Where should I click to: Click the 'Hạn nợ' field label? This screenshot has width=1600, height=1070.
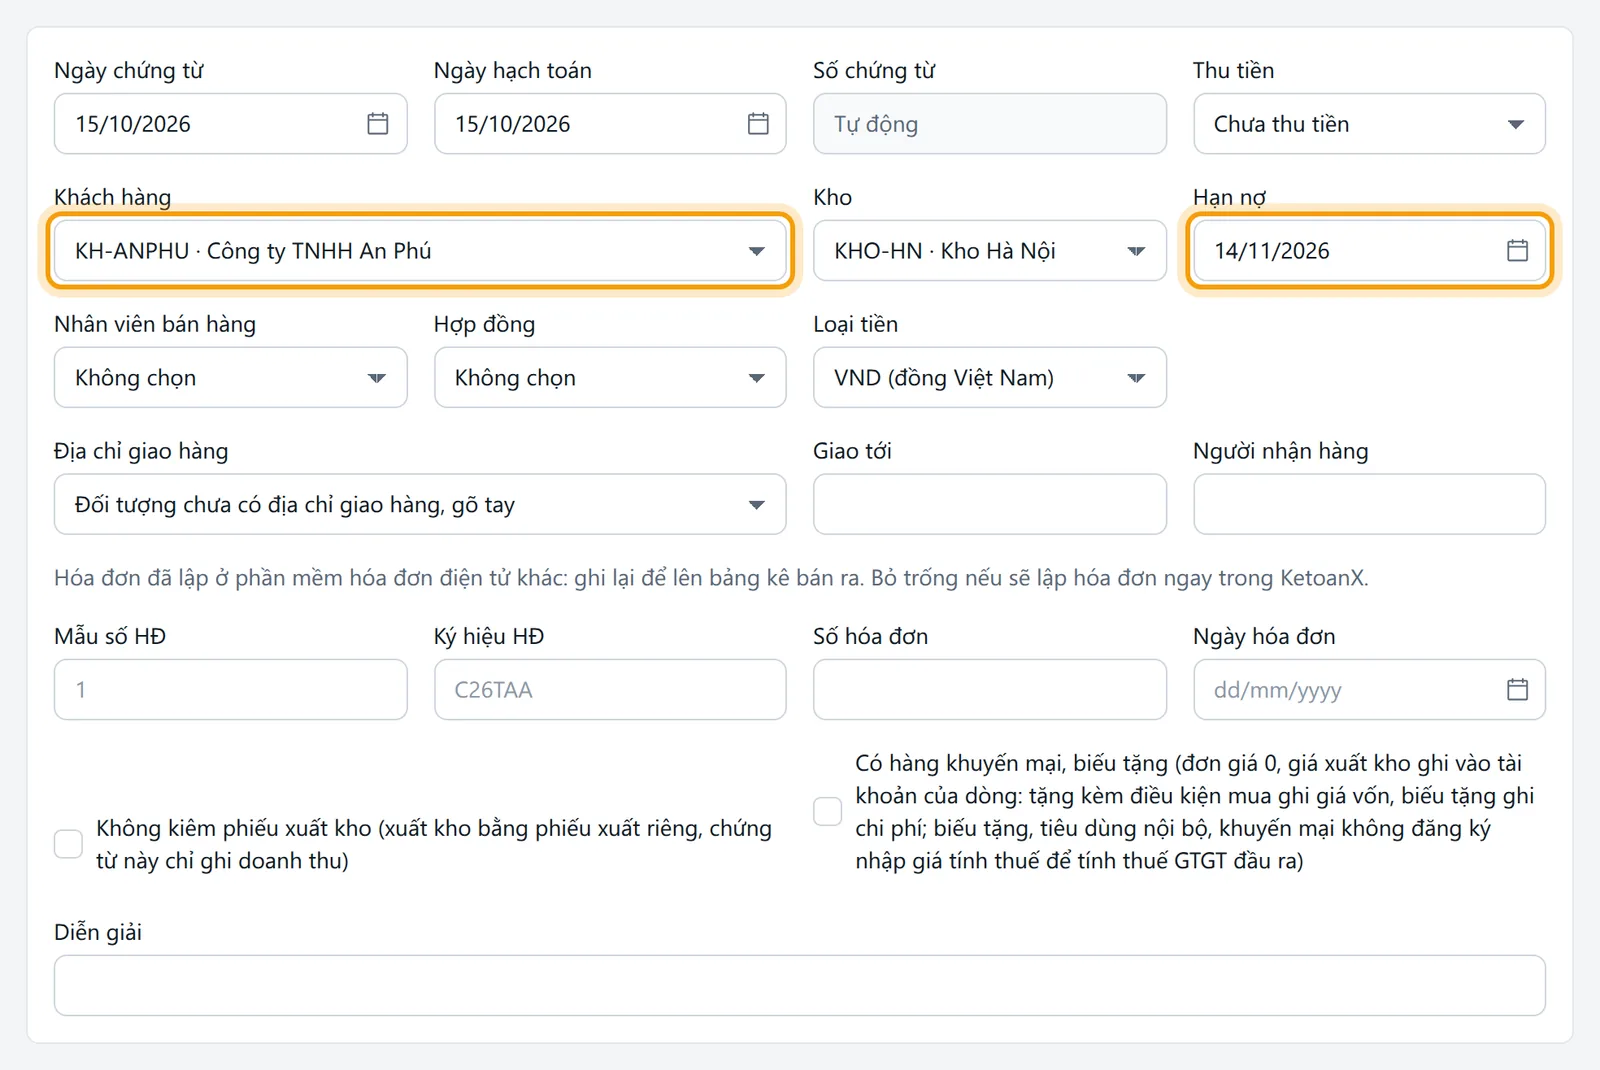click(x=1229, y=197)
